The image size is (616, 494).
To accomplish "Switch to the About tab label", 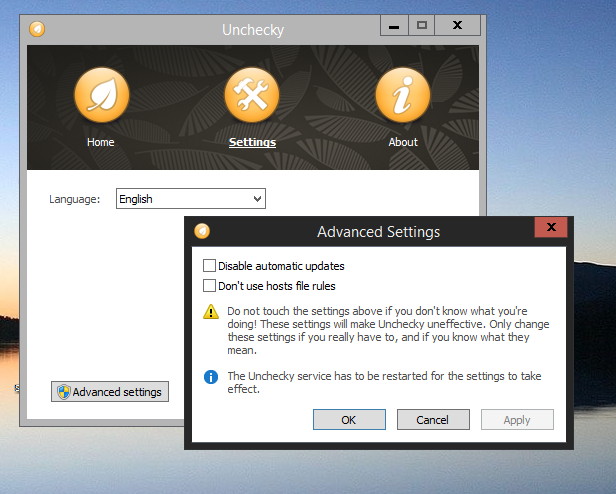I will (x=403, y=142).
